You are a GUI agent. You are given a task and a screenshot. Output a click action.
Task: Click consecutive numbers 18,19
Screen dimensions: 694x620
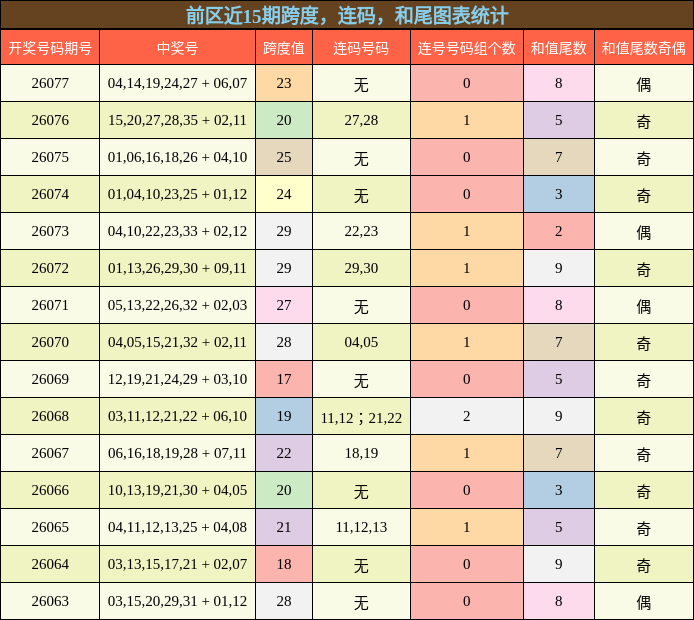pos(361,453)
